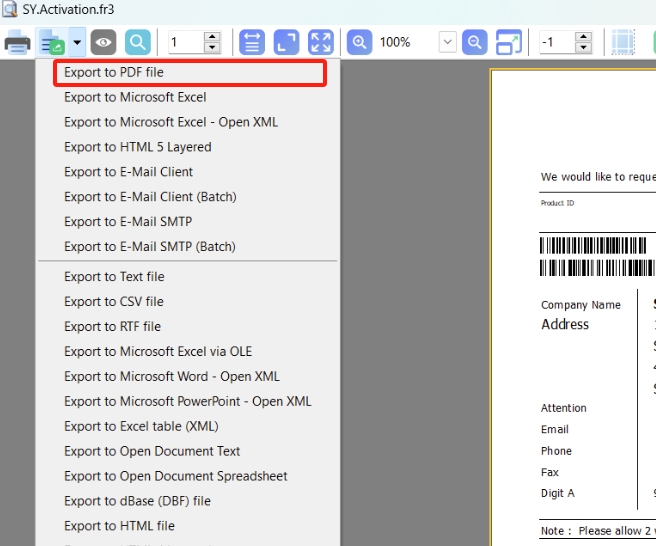Screen dimensions: 656x546
Task: Toggle the eye preview icon
Action: pos(103,42)
